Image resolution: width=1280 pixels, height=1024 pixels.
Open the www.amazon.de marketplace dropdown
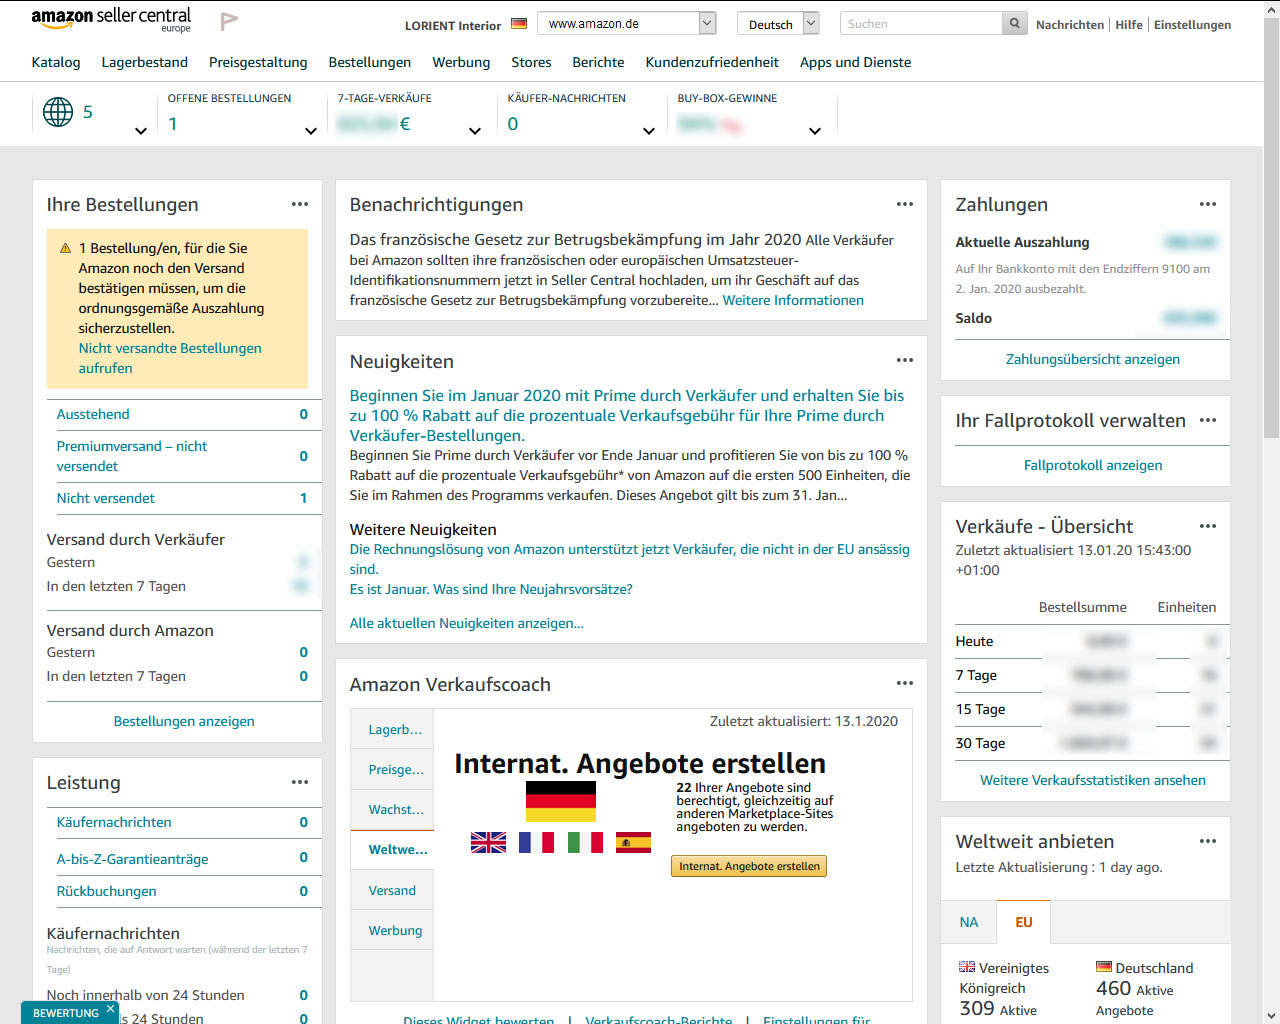coord(626,23)
